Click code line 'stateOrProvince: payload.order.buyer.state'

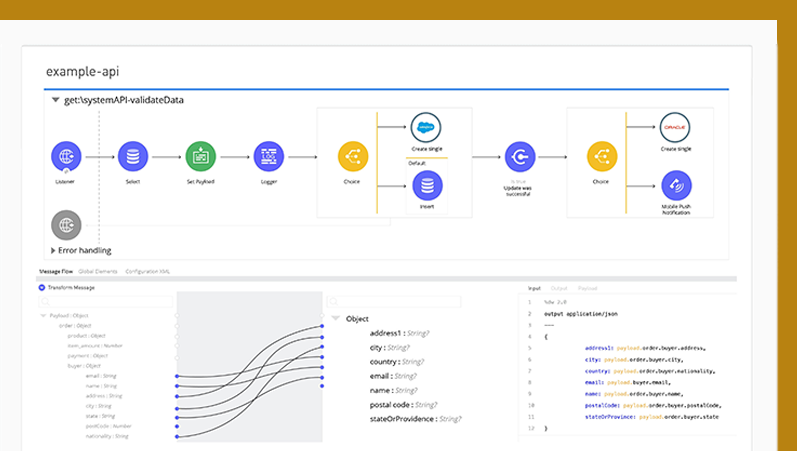coord(652,417)
